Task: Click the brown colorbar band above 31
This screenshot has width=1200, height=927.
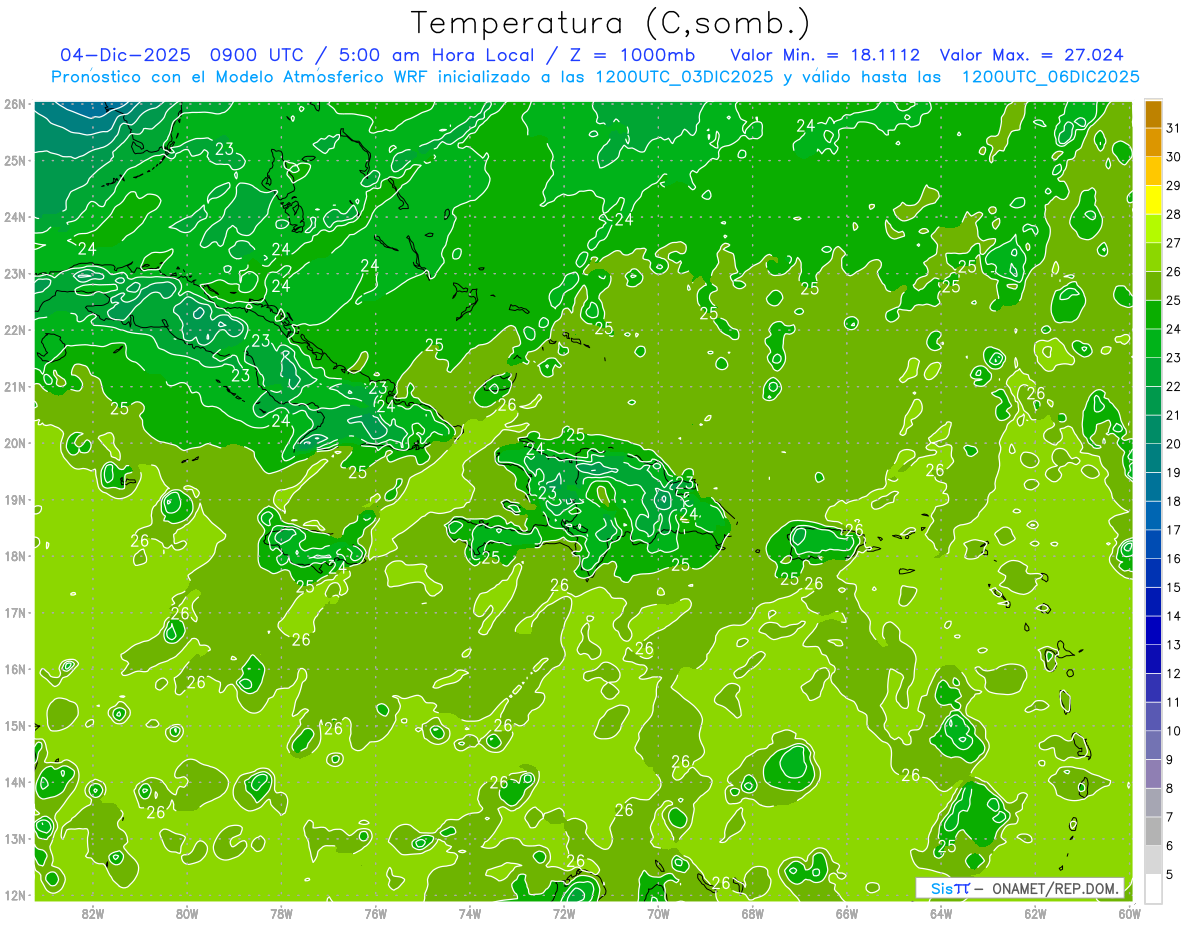Action: coord(1153,114)
